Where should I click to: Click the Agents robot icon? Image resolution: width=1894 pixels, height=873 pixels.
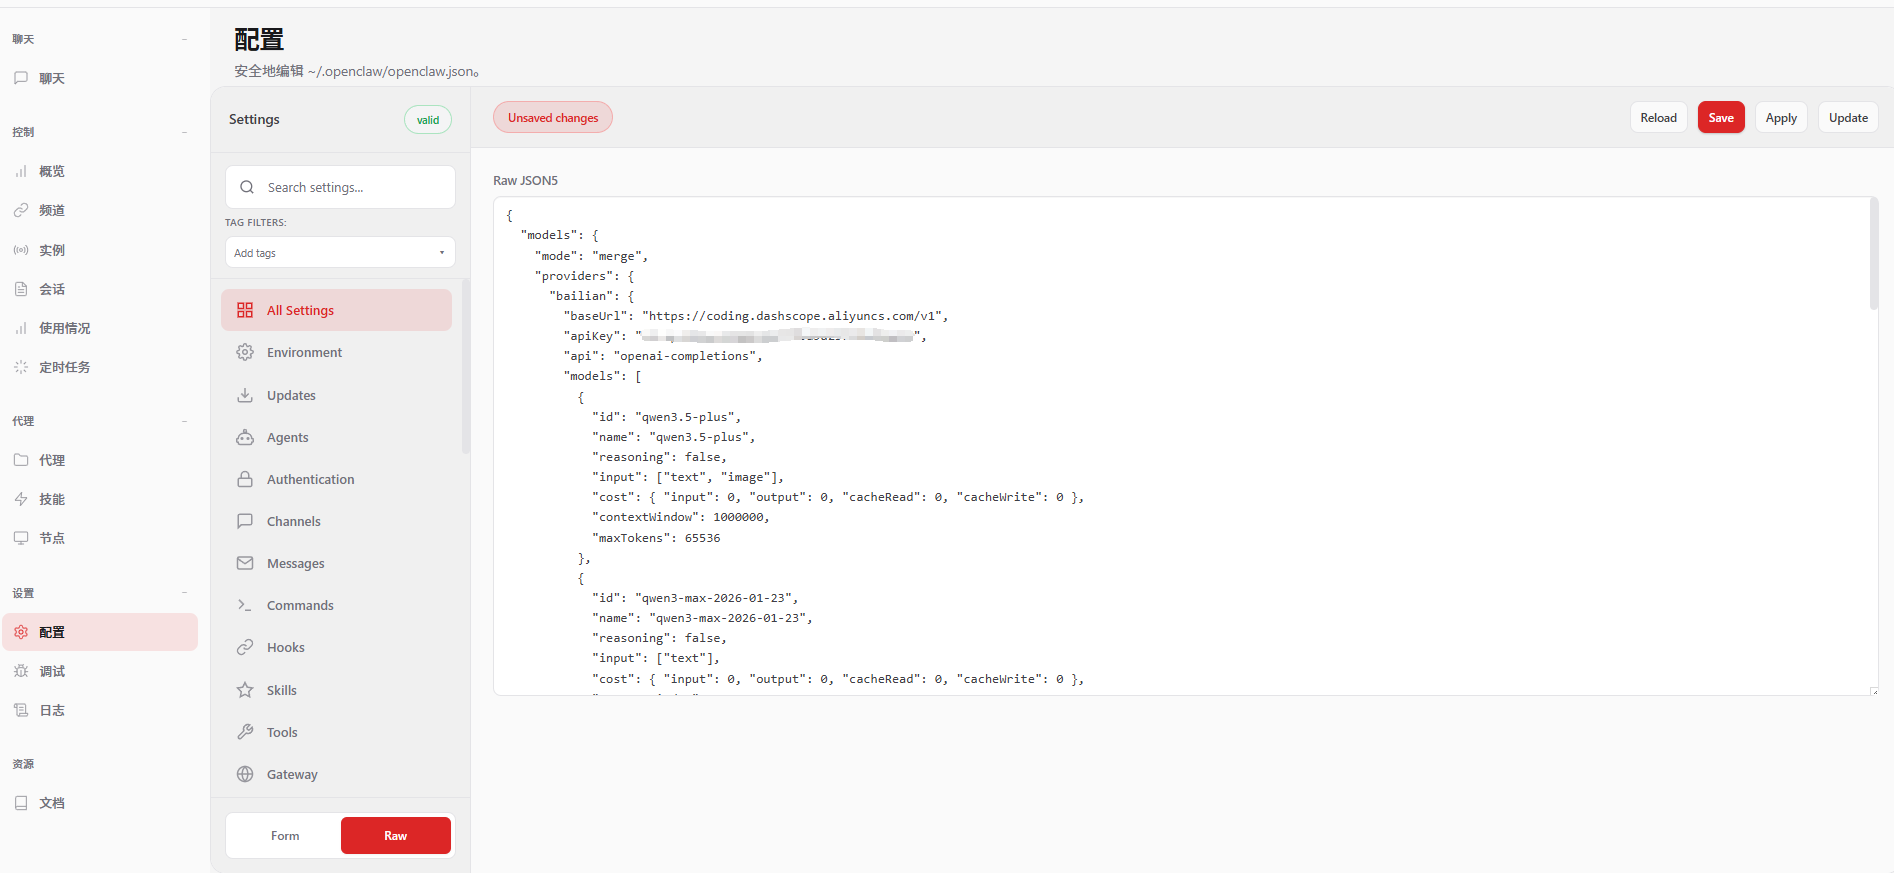coord(245,437)
